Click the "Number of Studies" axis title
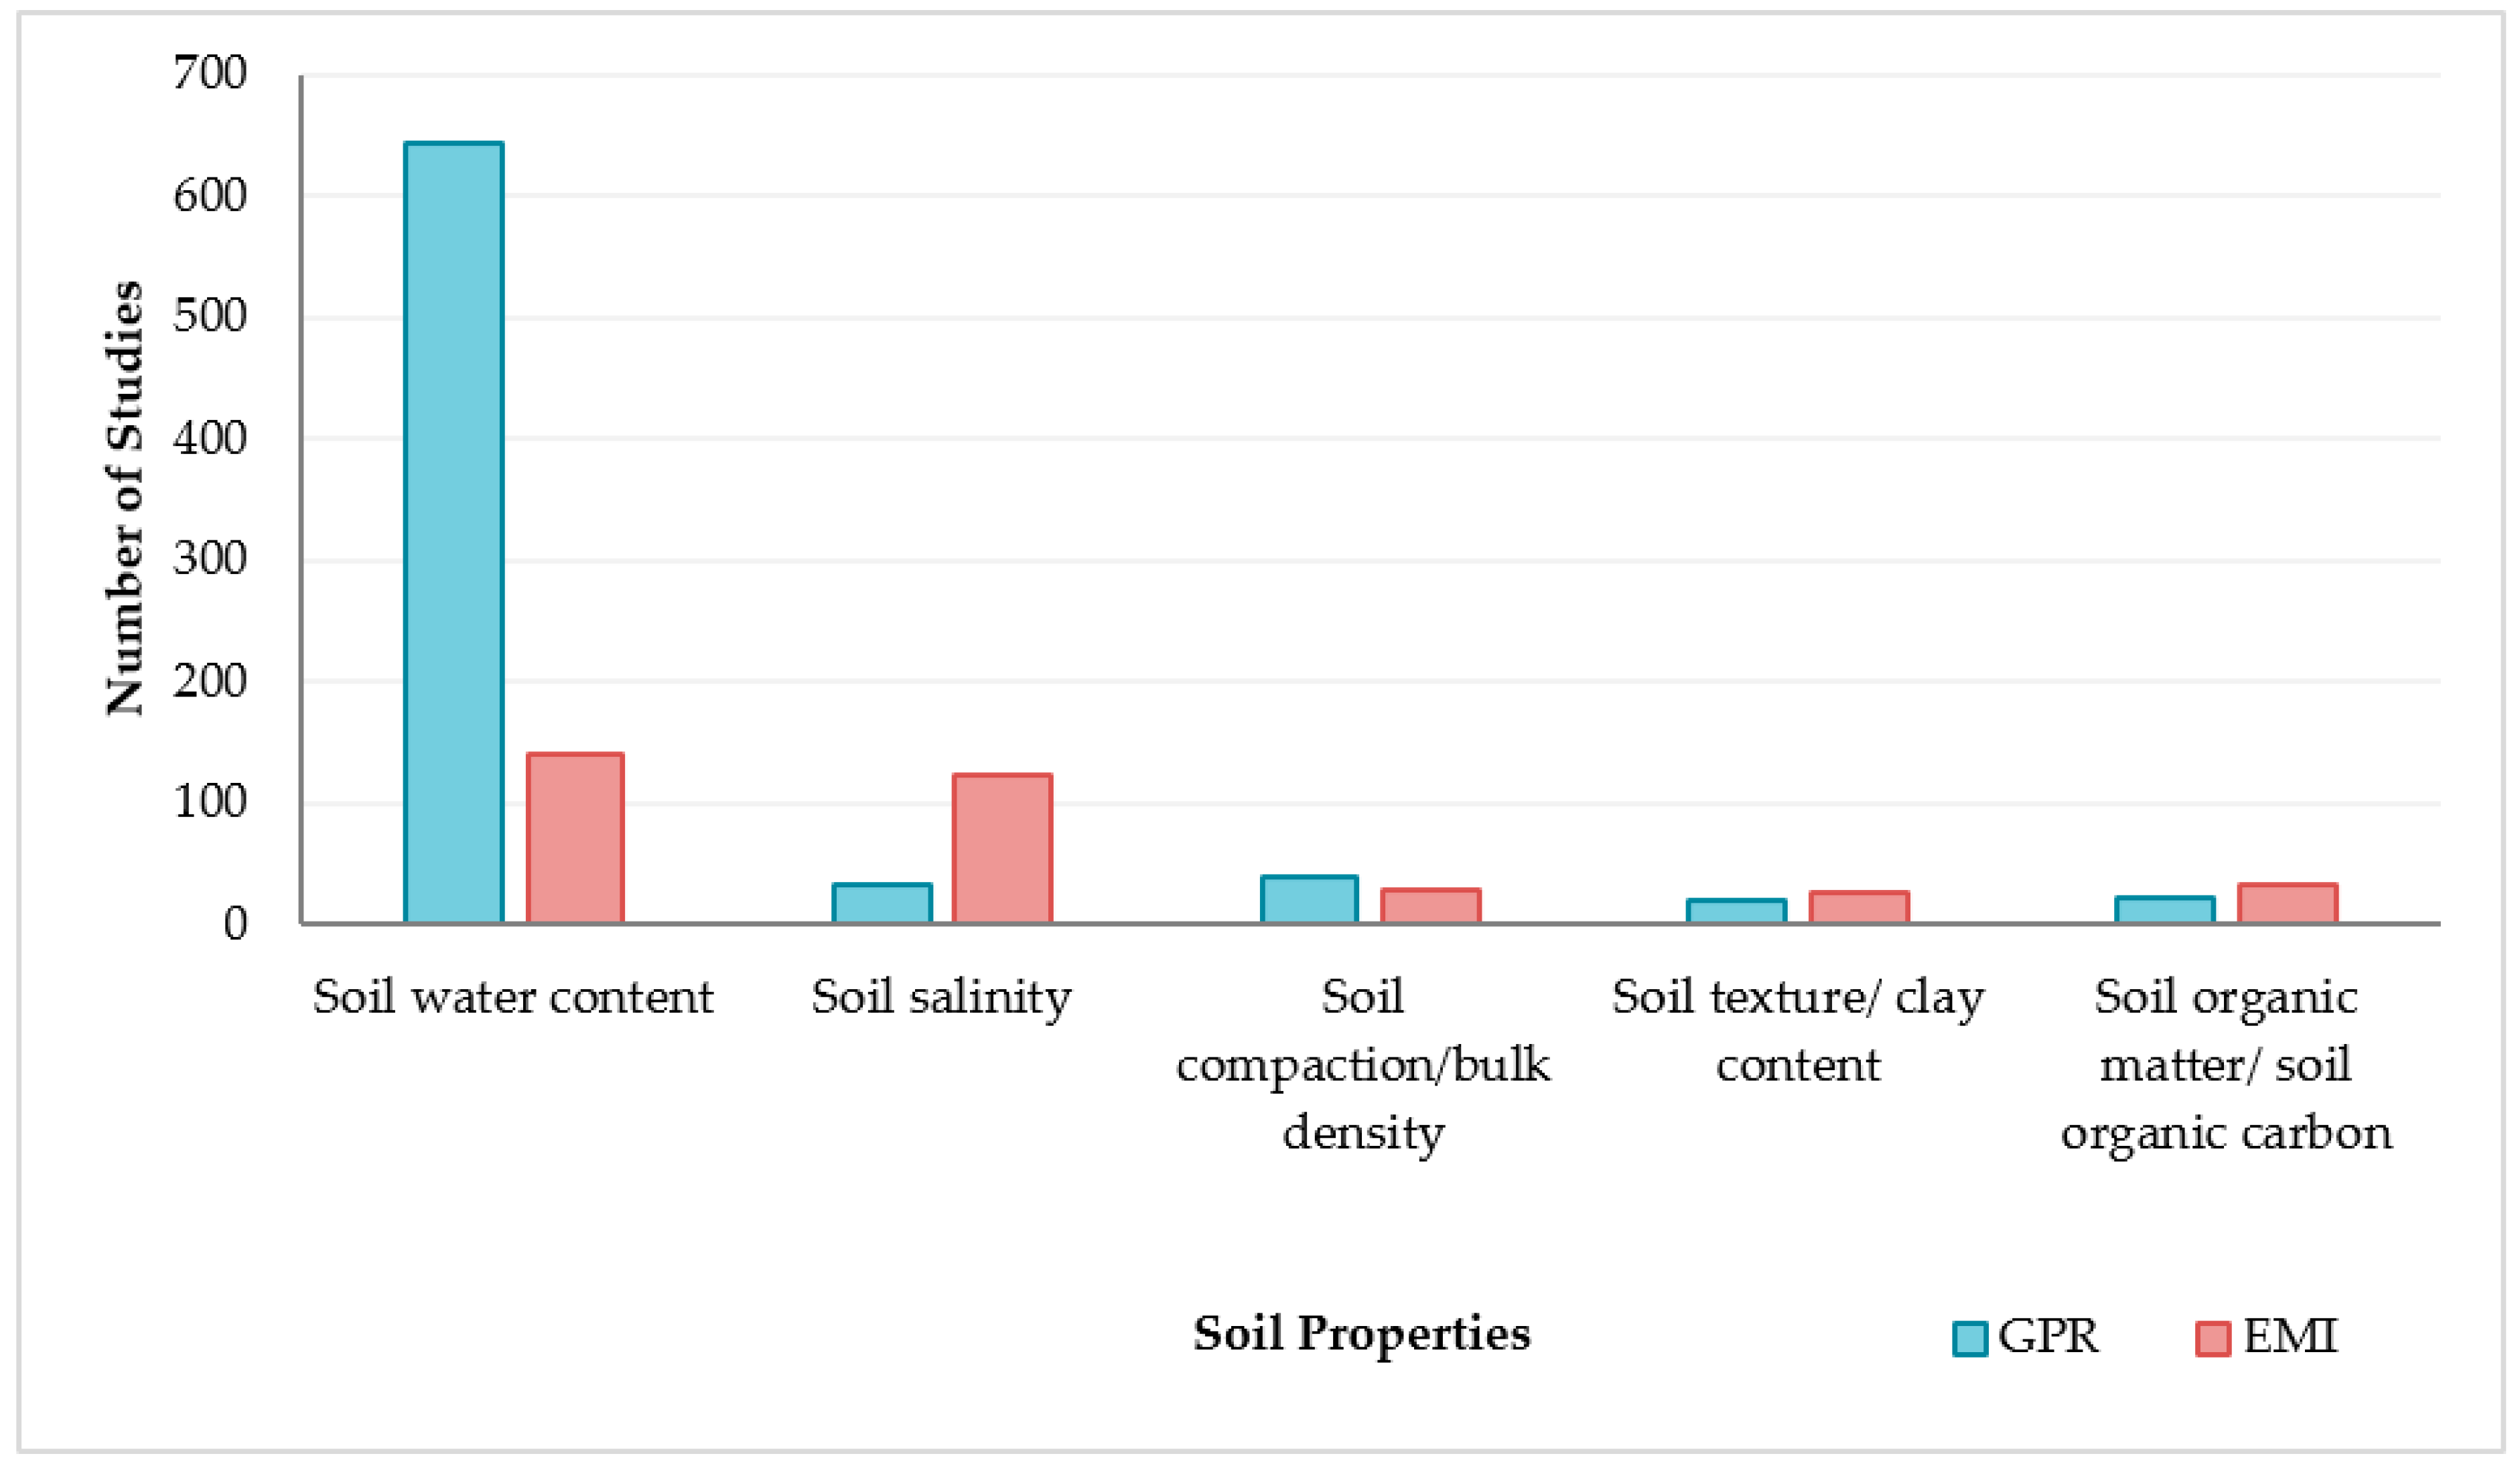2520x1470 pixels. point(126,498)
